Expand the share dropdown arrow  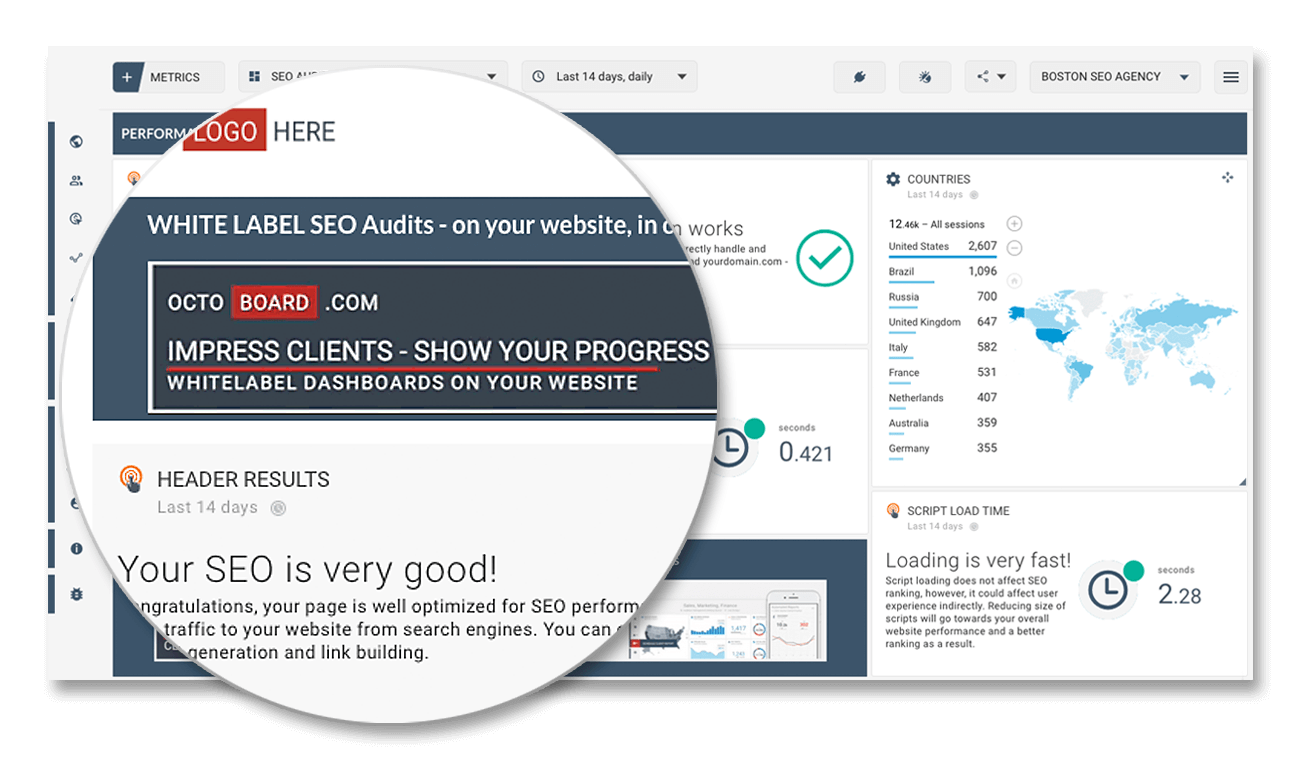(x=1002, y=77)
